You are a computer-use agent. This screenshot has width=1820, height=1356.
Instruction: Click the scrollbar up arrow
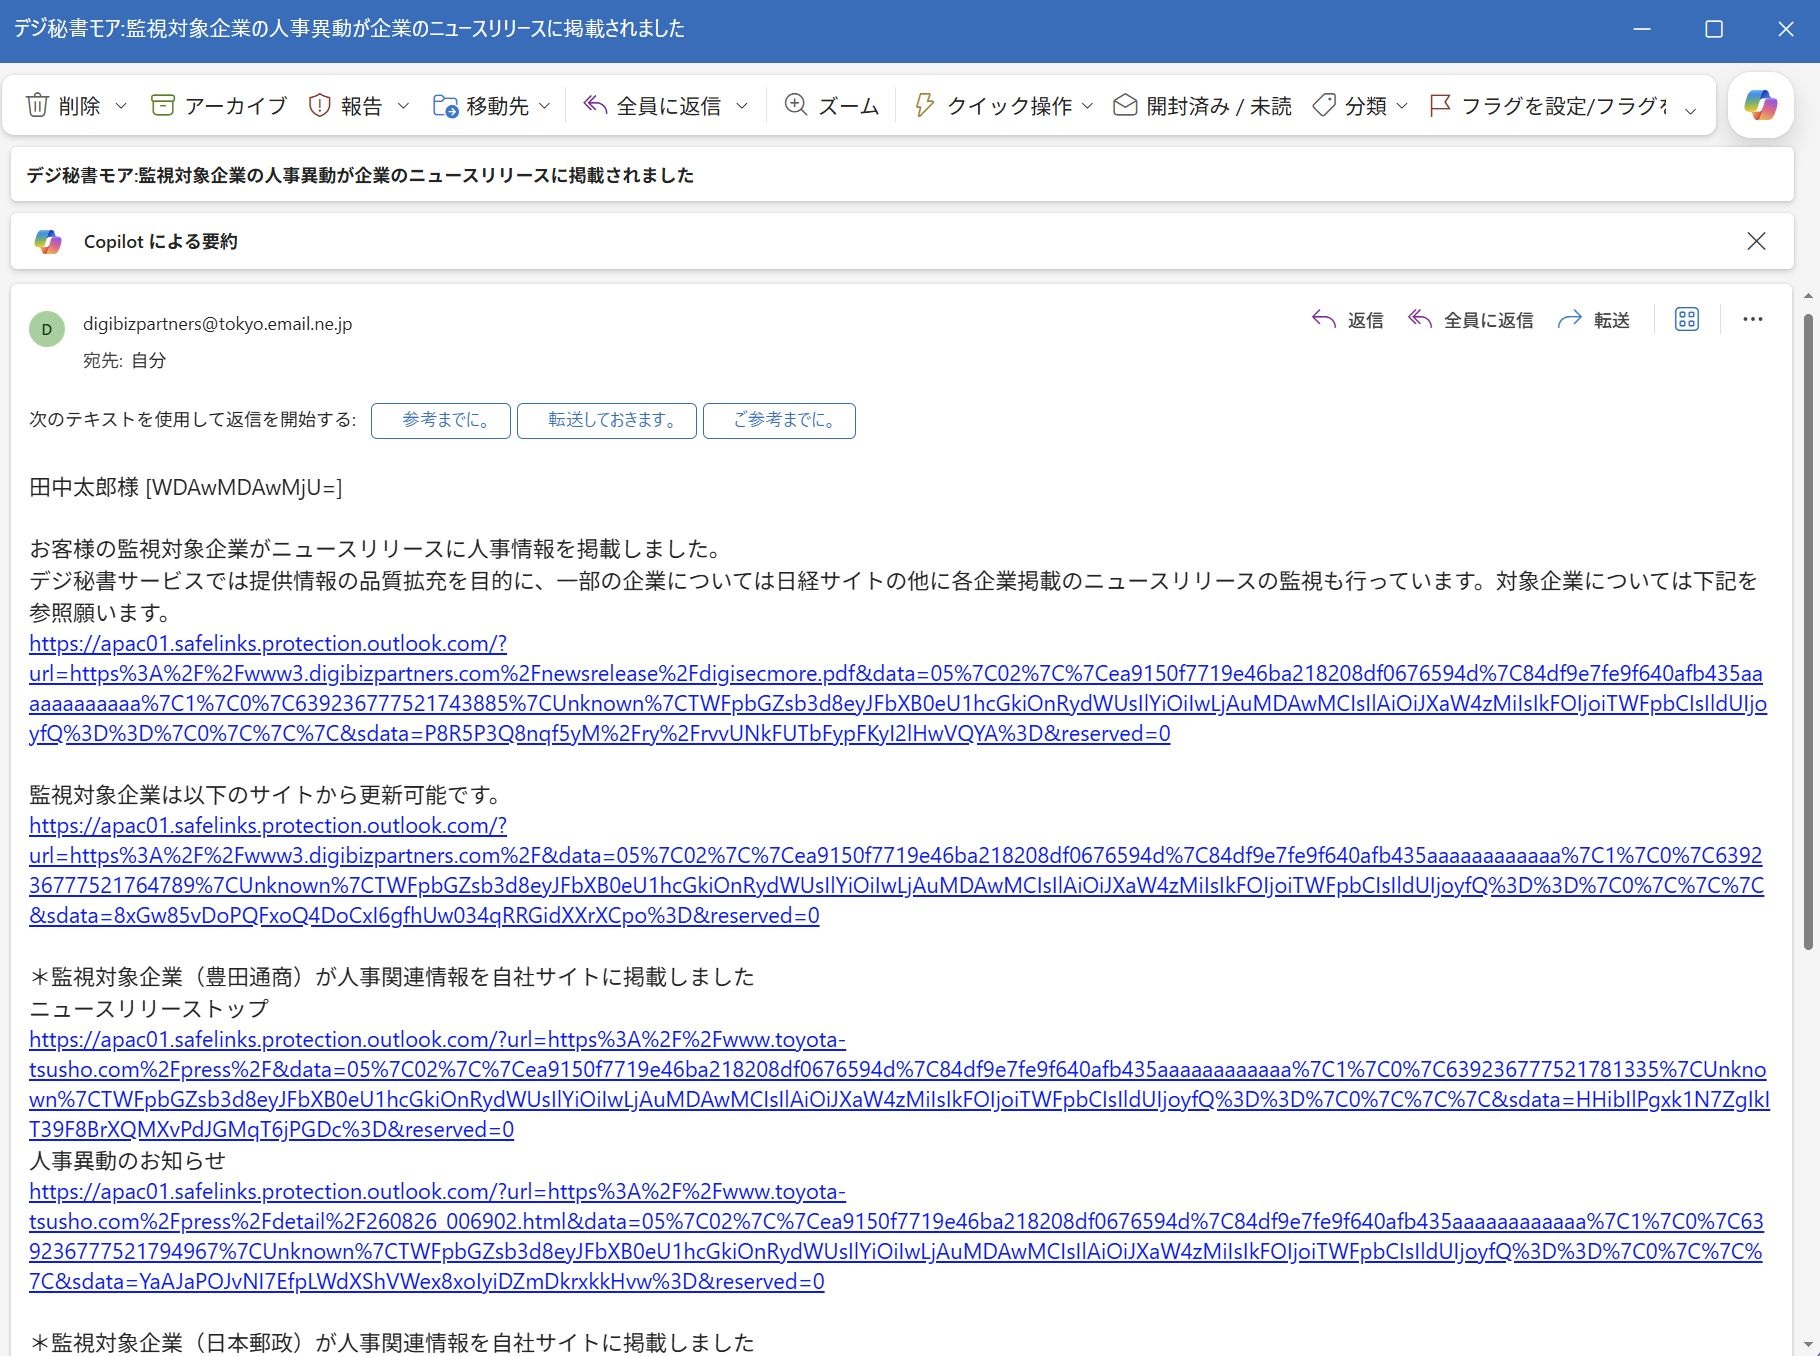coord(1808,296)
